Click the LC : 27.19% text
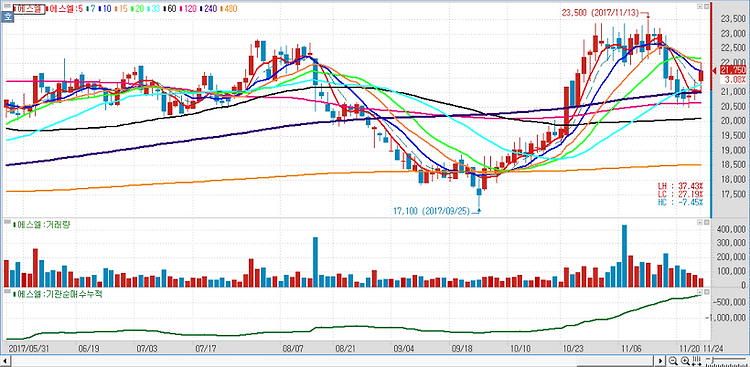Viewport: 750px width, 367px height. [x=681, y=193]
